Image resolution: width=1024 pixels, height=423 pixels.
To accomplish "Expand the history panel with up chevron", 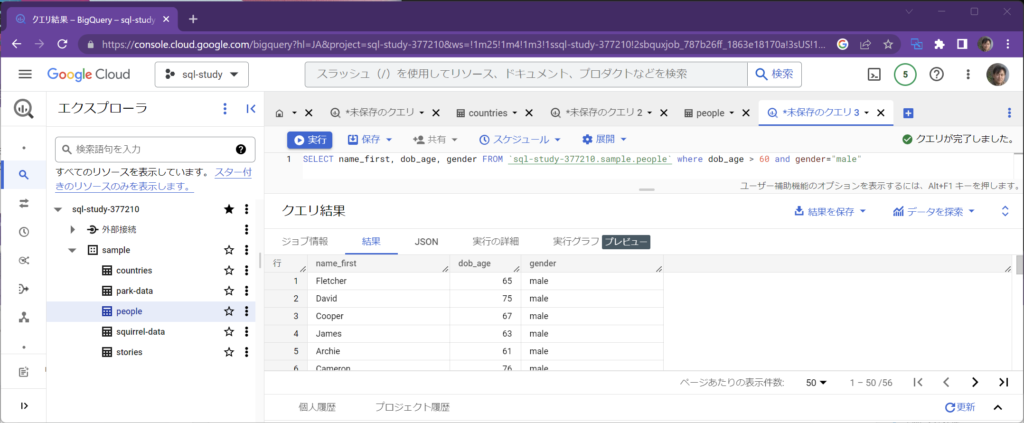I will coord(998,407).
